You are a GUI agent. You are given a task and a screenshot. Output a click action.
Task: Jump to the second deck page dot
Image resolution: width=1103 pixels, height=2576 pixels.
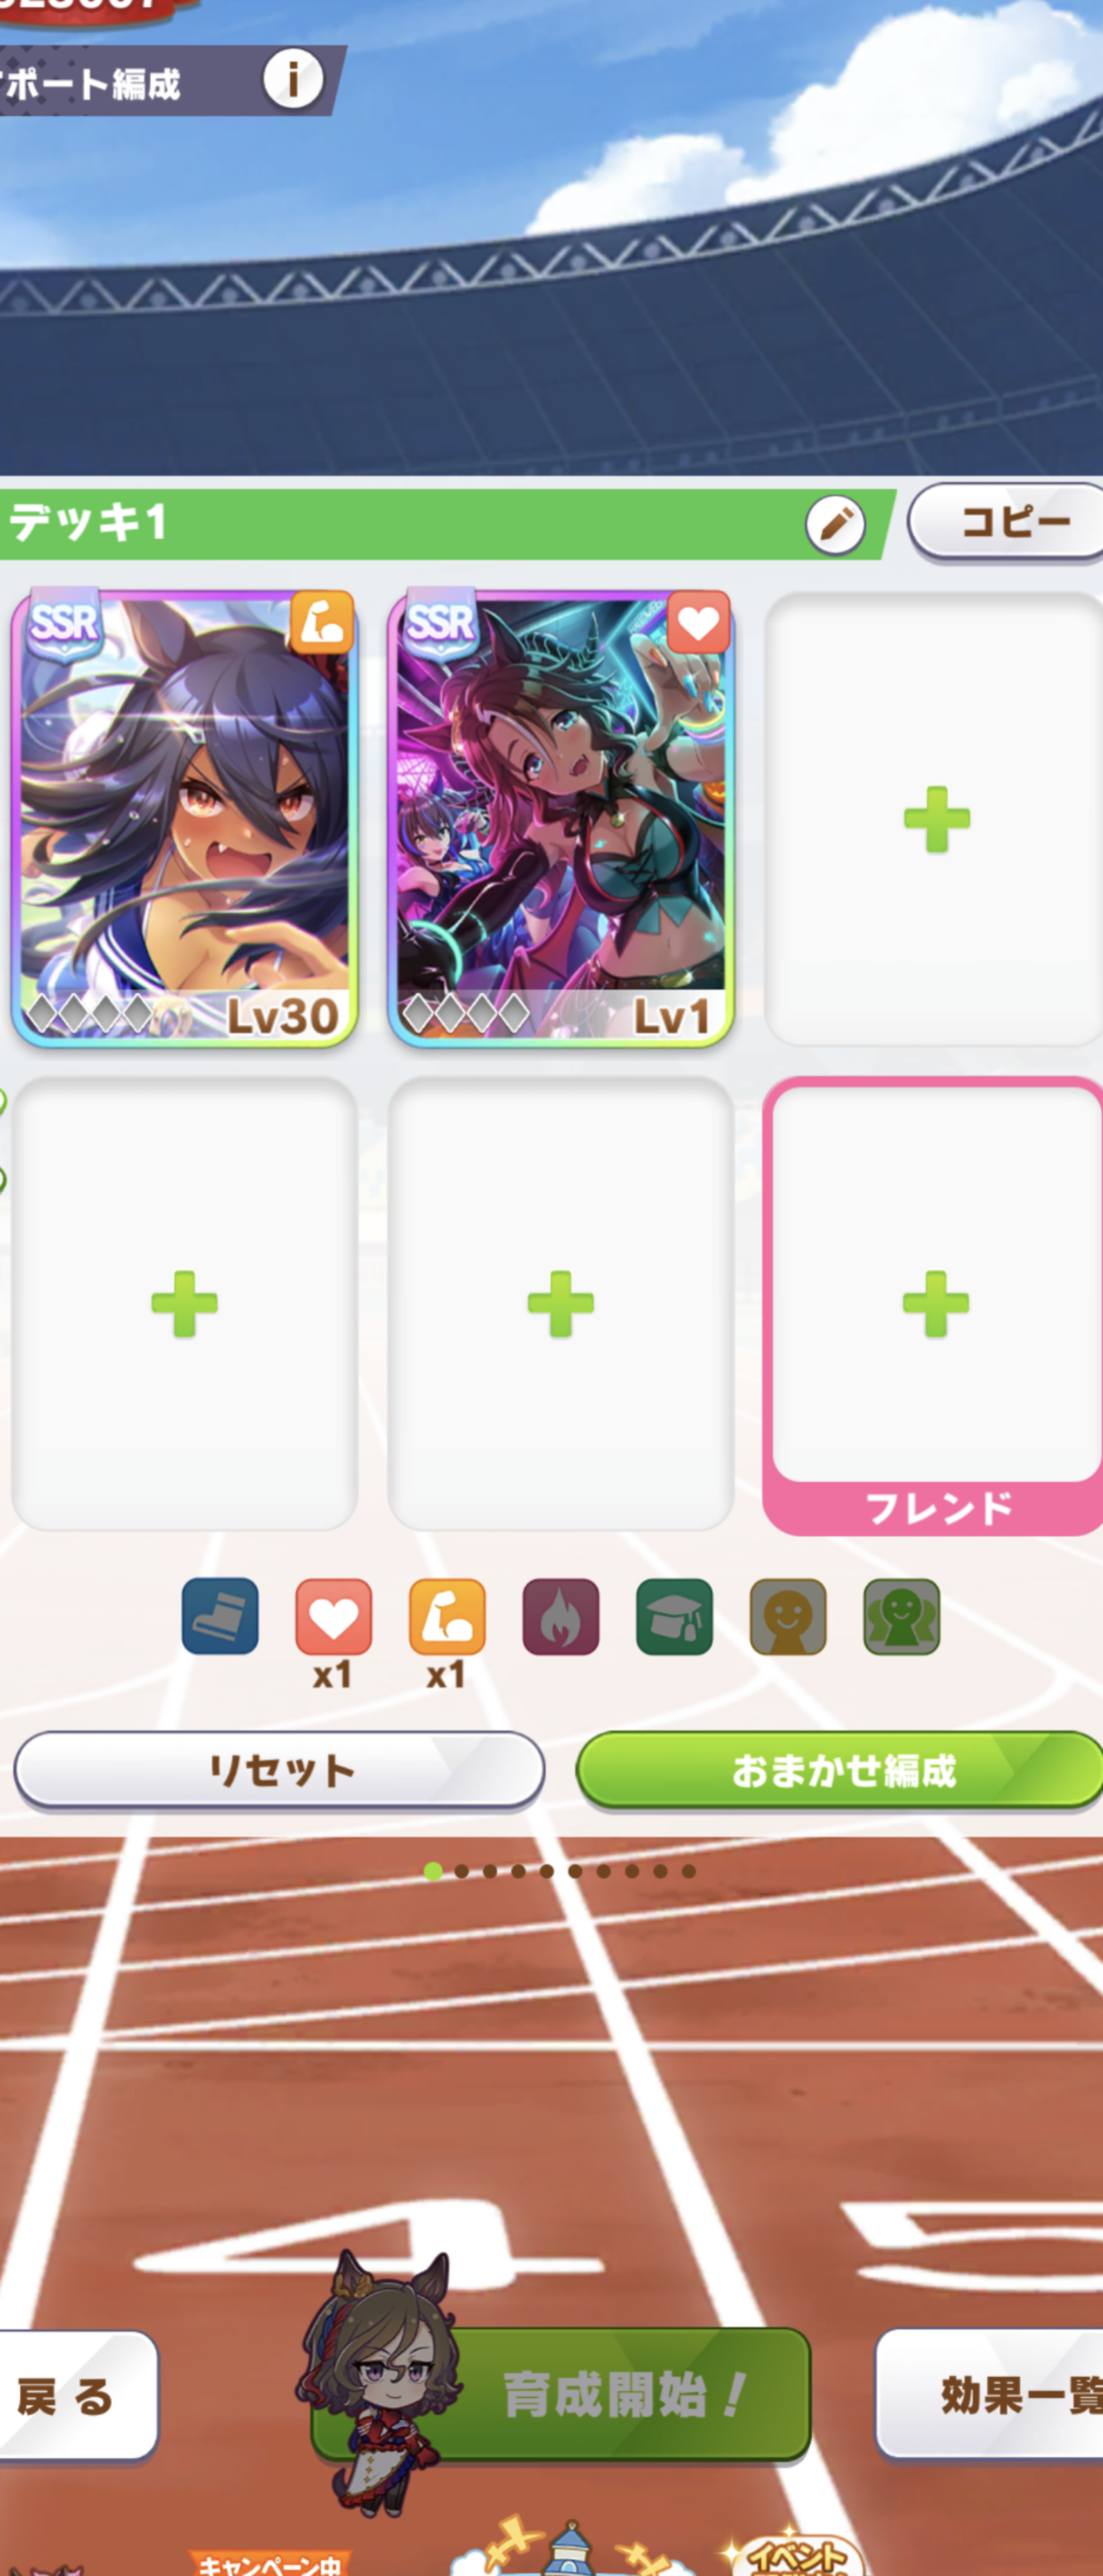tap(461, 1871)
